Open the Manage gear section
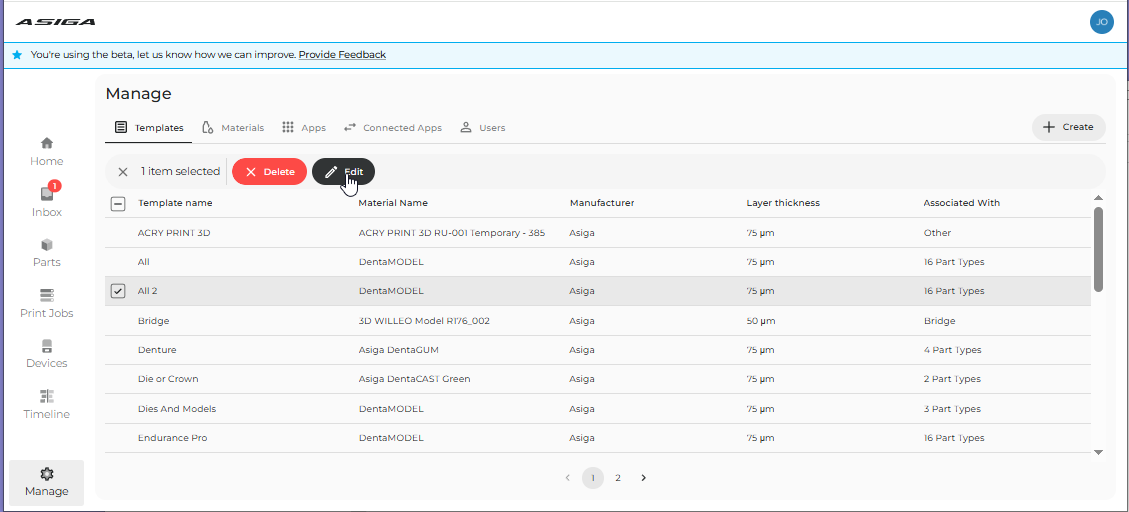 tap(47, 482)
